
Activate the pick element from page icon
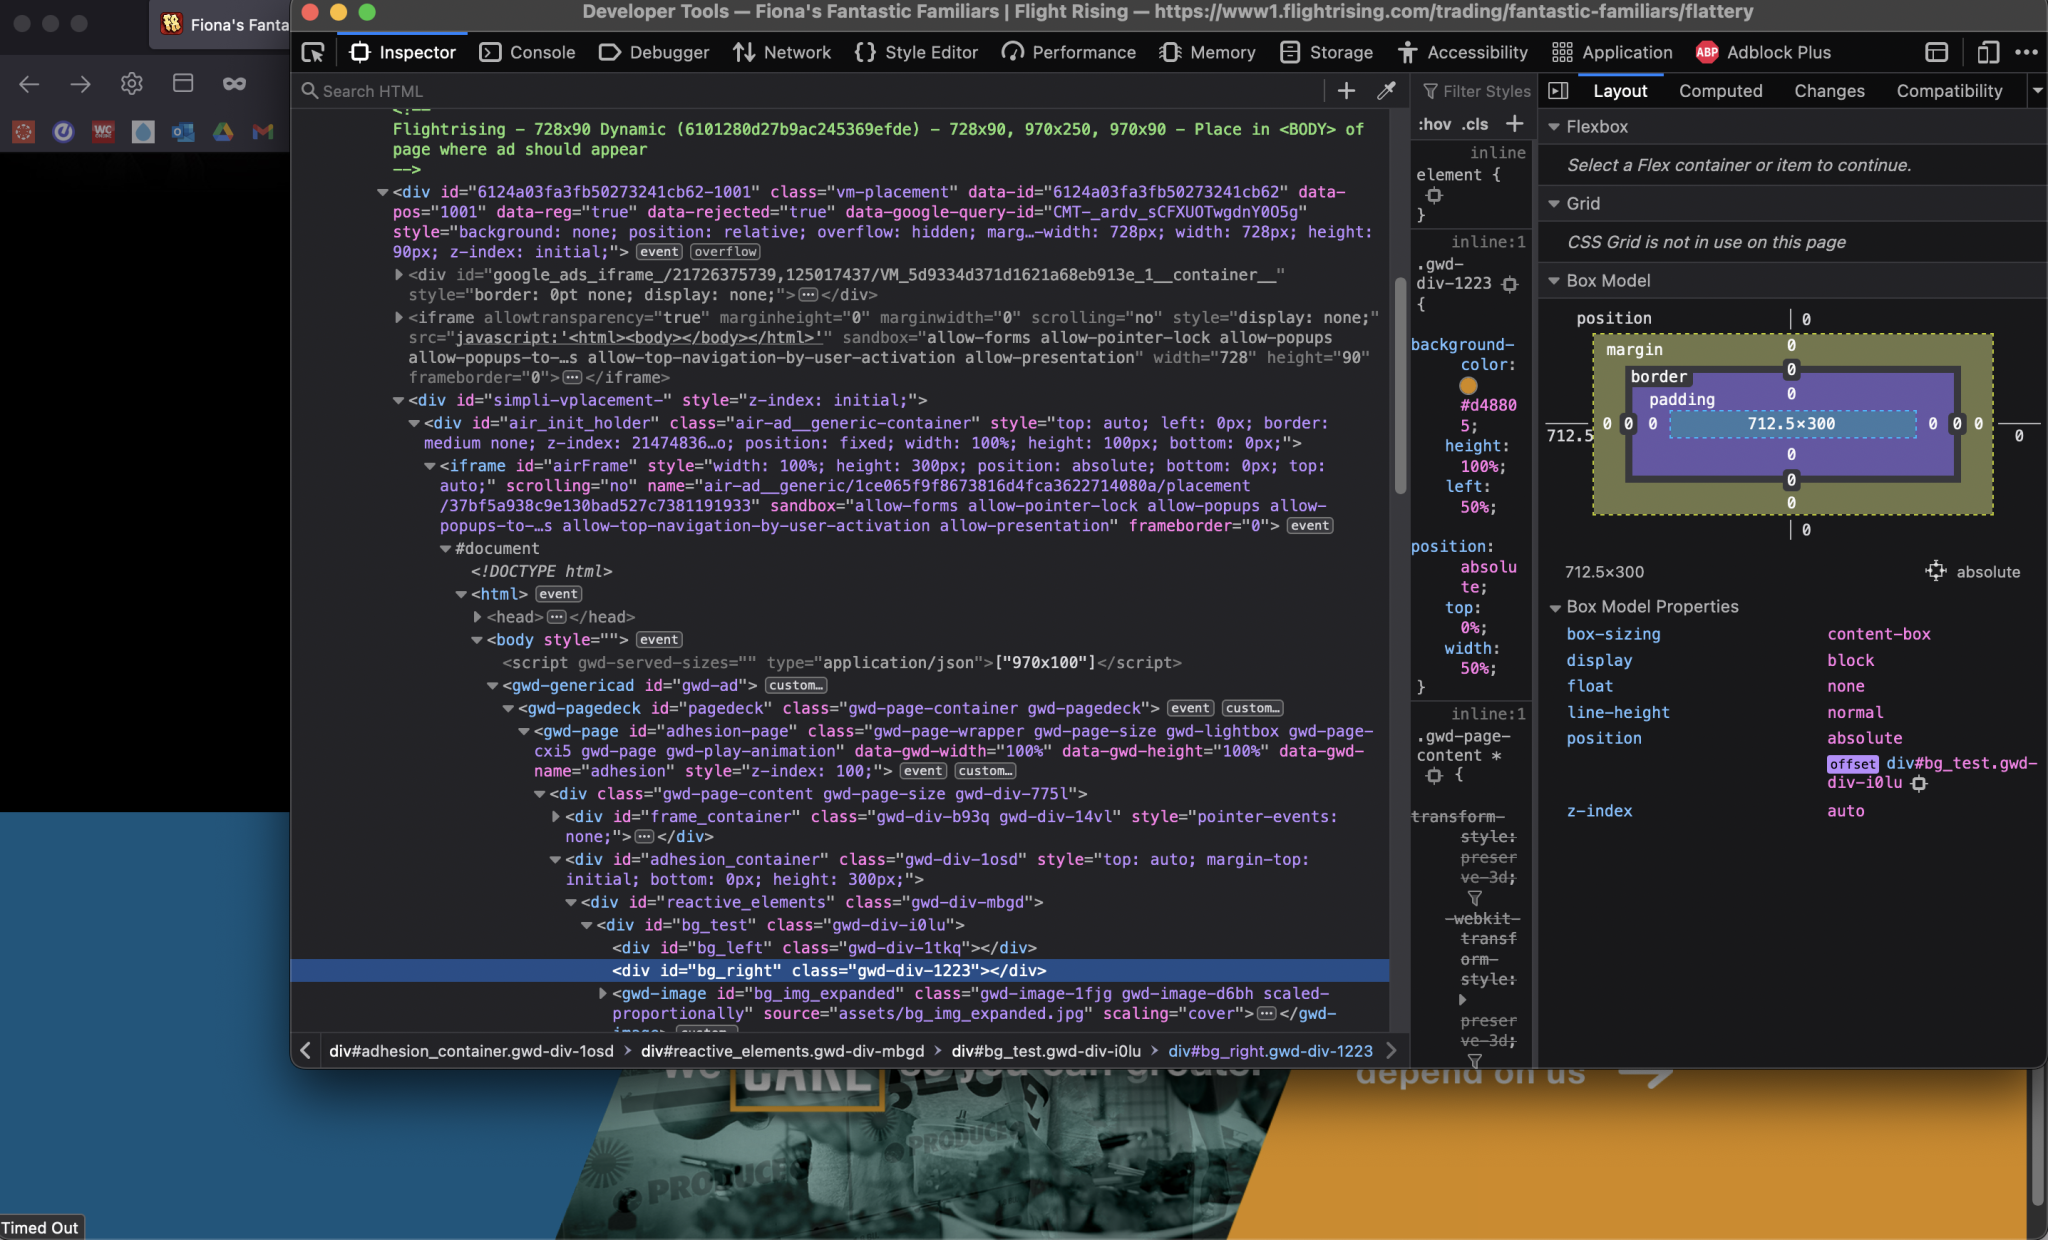[x=313, y=52]
